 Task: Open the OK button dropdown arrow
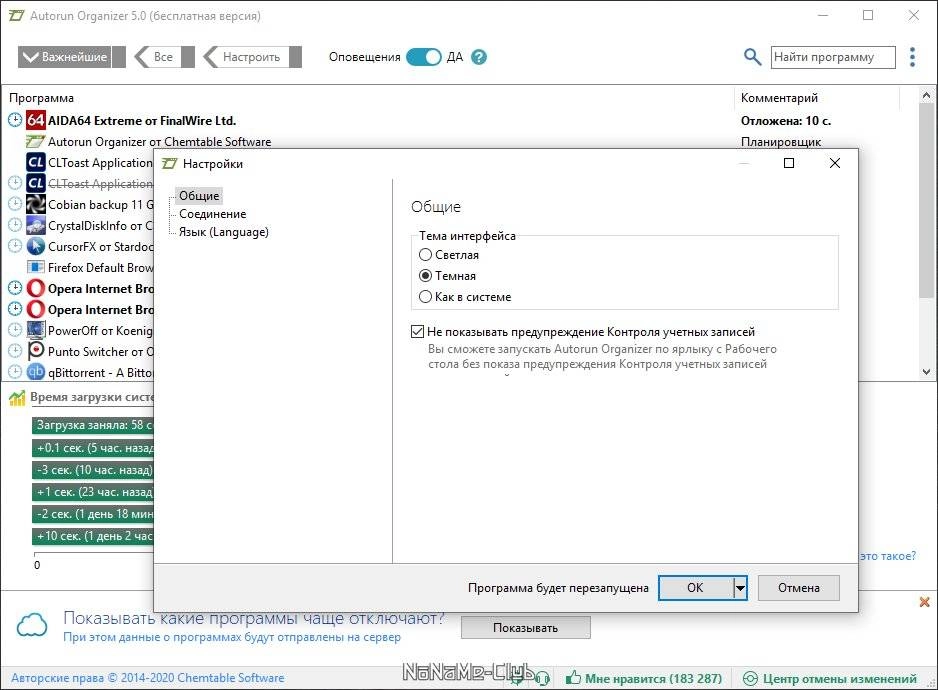click(x=740, y=588)
